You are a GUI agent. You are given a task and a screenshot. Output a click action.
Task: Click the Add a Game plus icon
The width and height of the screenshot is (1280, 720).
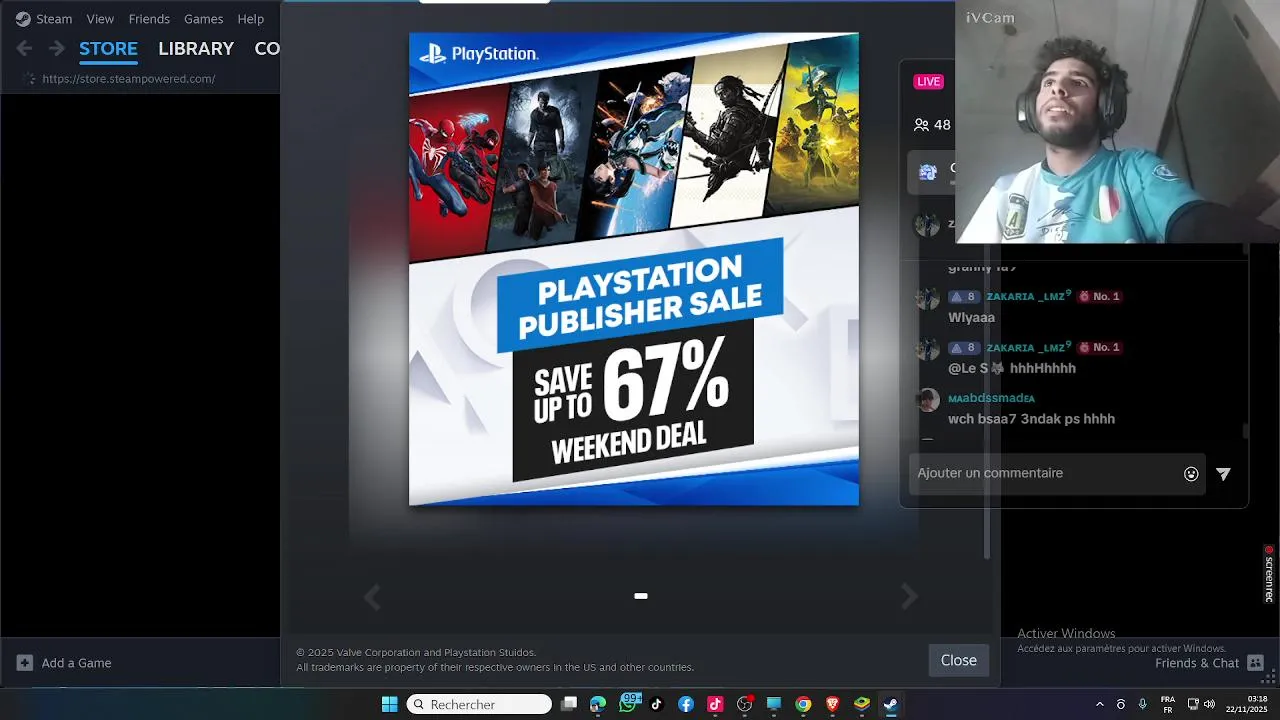pos(25,663)
